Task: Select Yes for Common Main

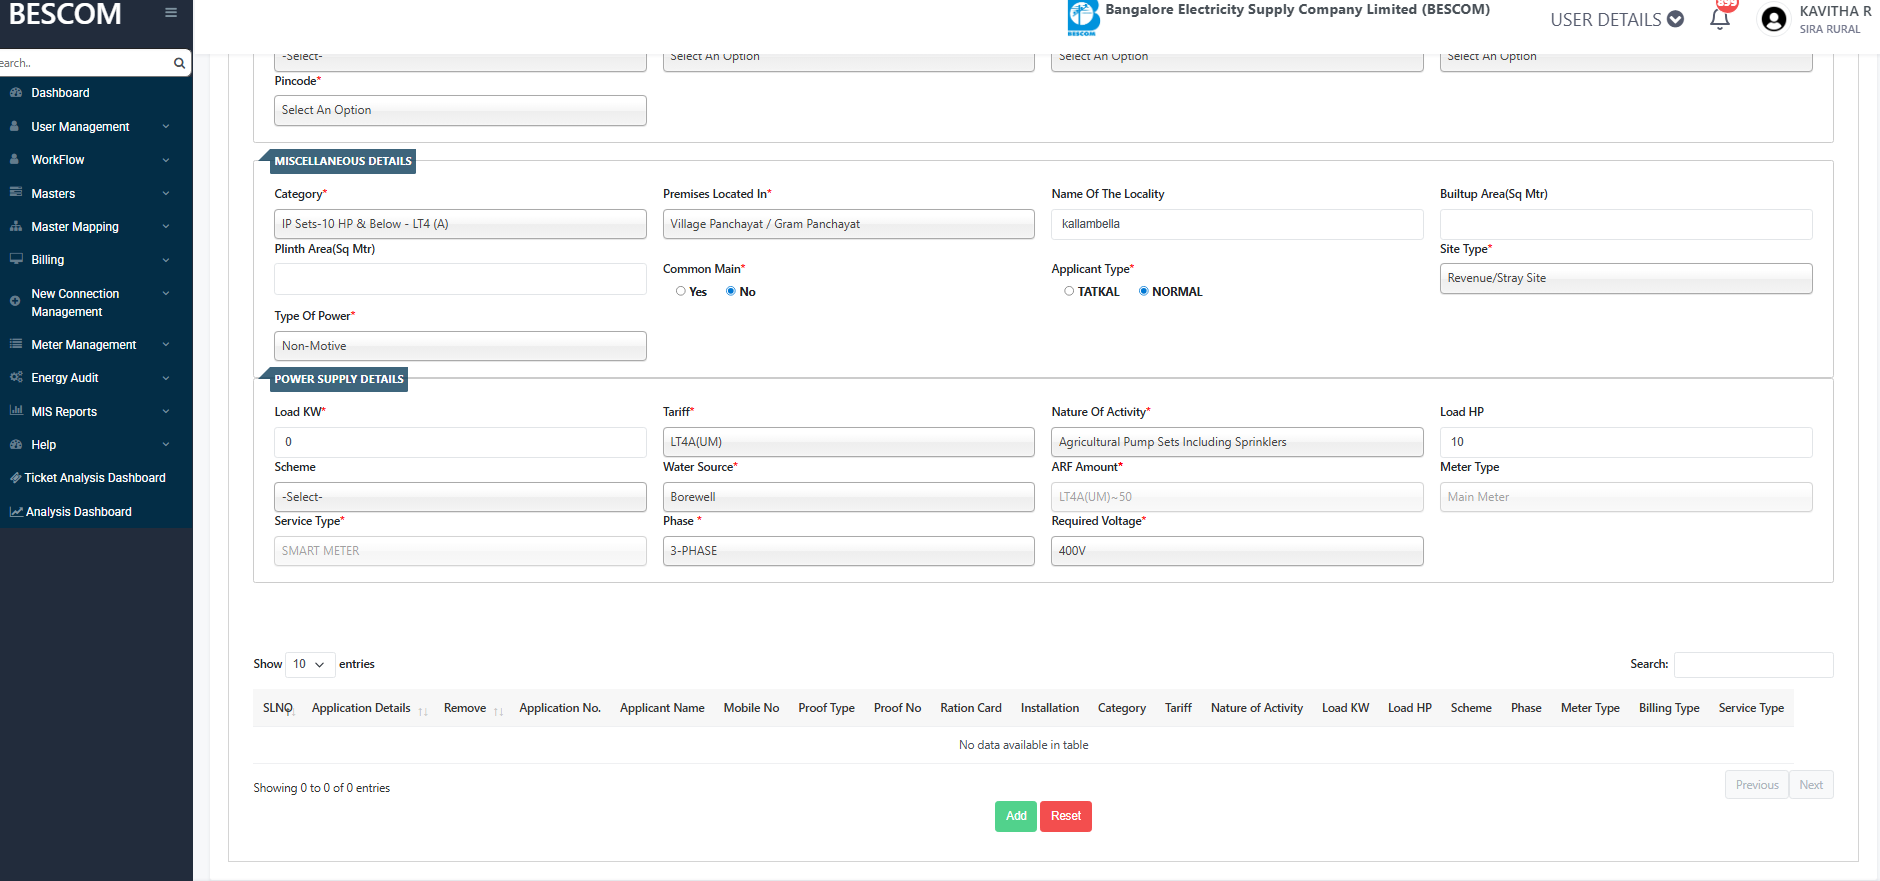Action: [x=681, y=292]
